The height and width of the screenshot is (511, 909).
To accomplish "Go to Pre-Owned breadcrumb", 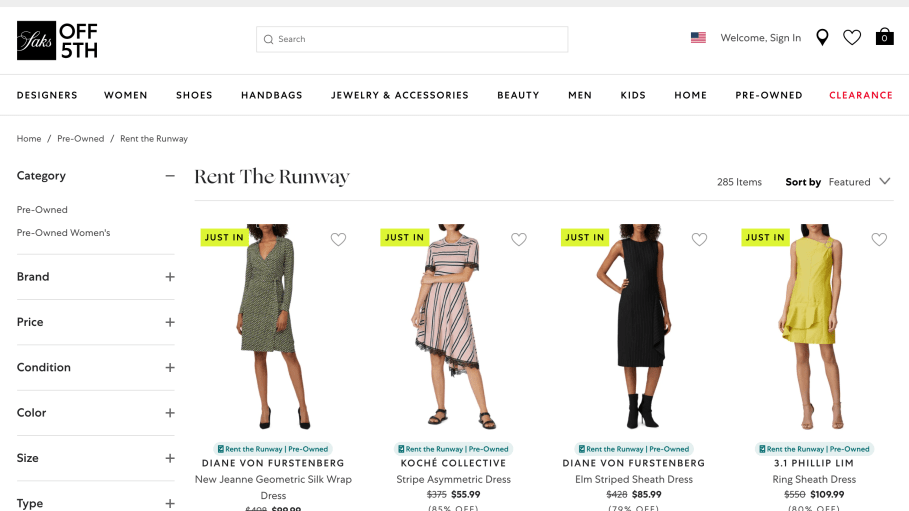I will tap(81, 139).
